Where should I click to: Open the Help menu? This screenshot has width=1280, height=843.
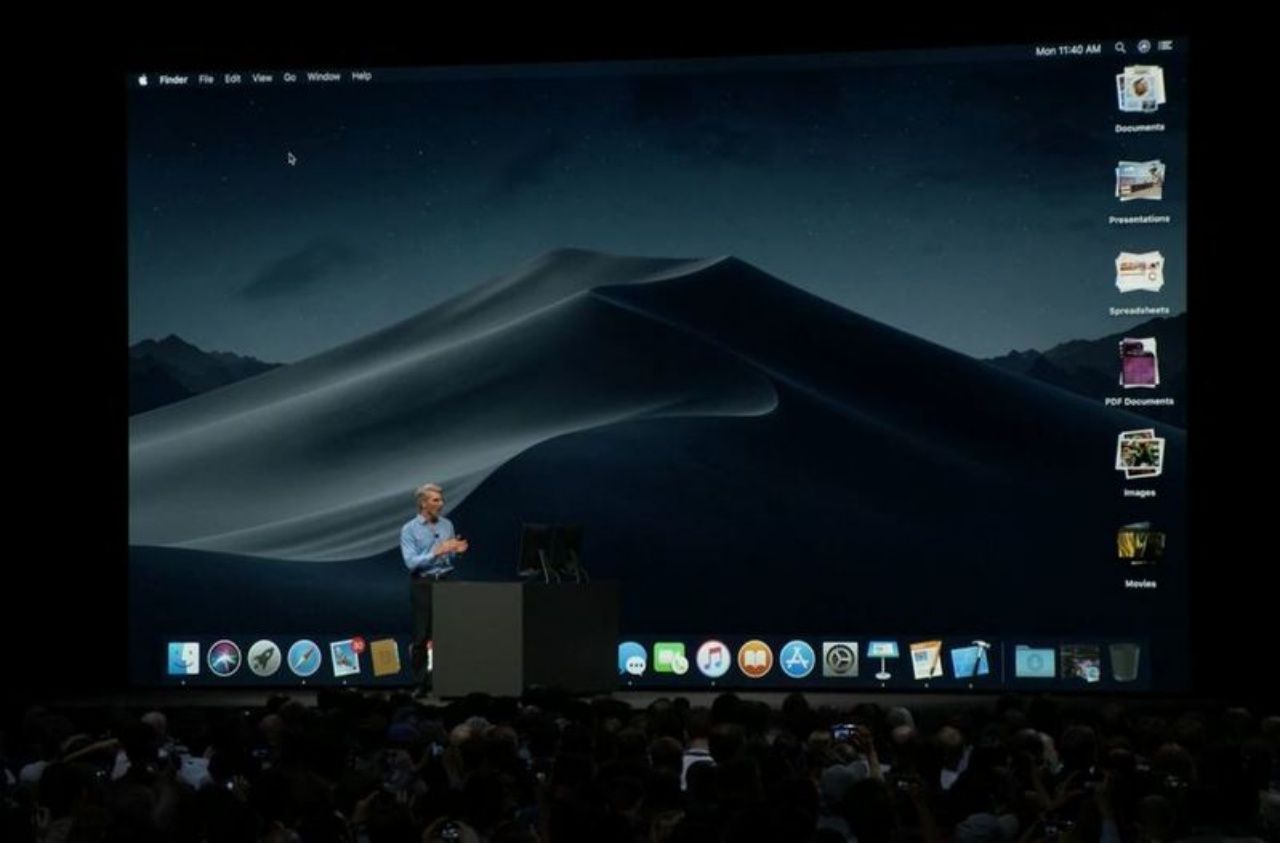361,76
